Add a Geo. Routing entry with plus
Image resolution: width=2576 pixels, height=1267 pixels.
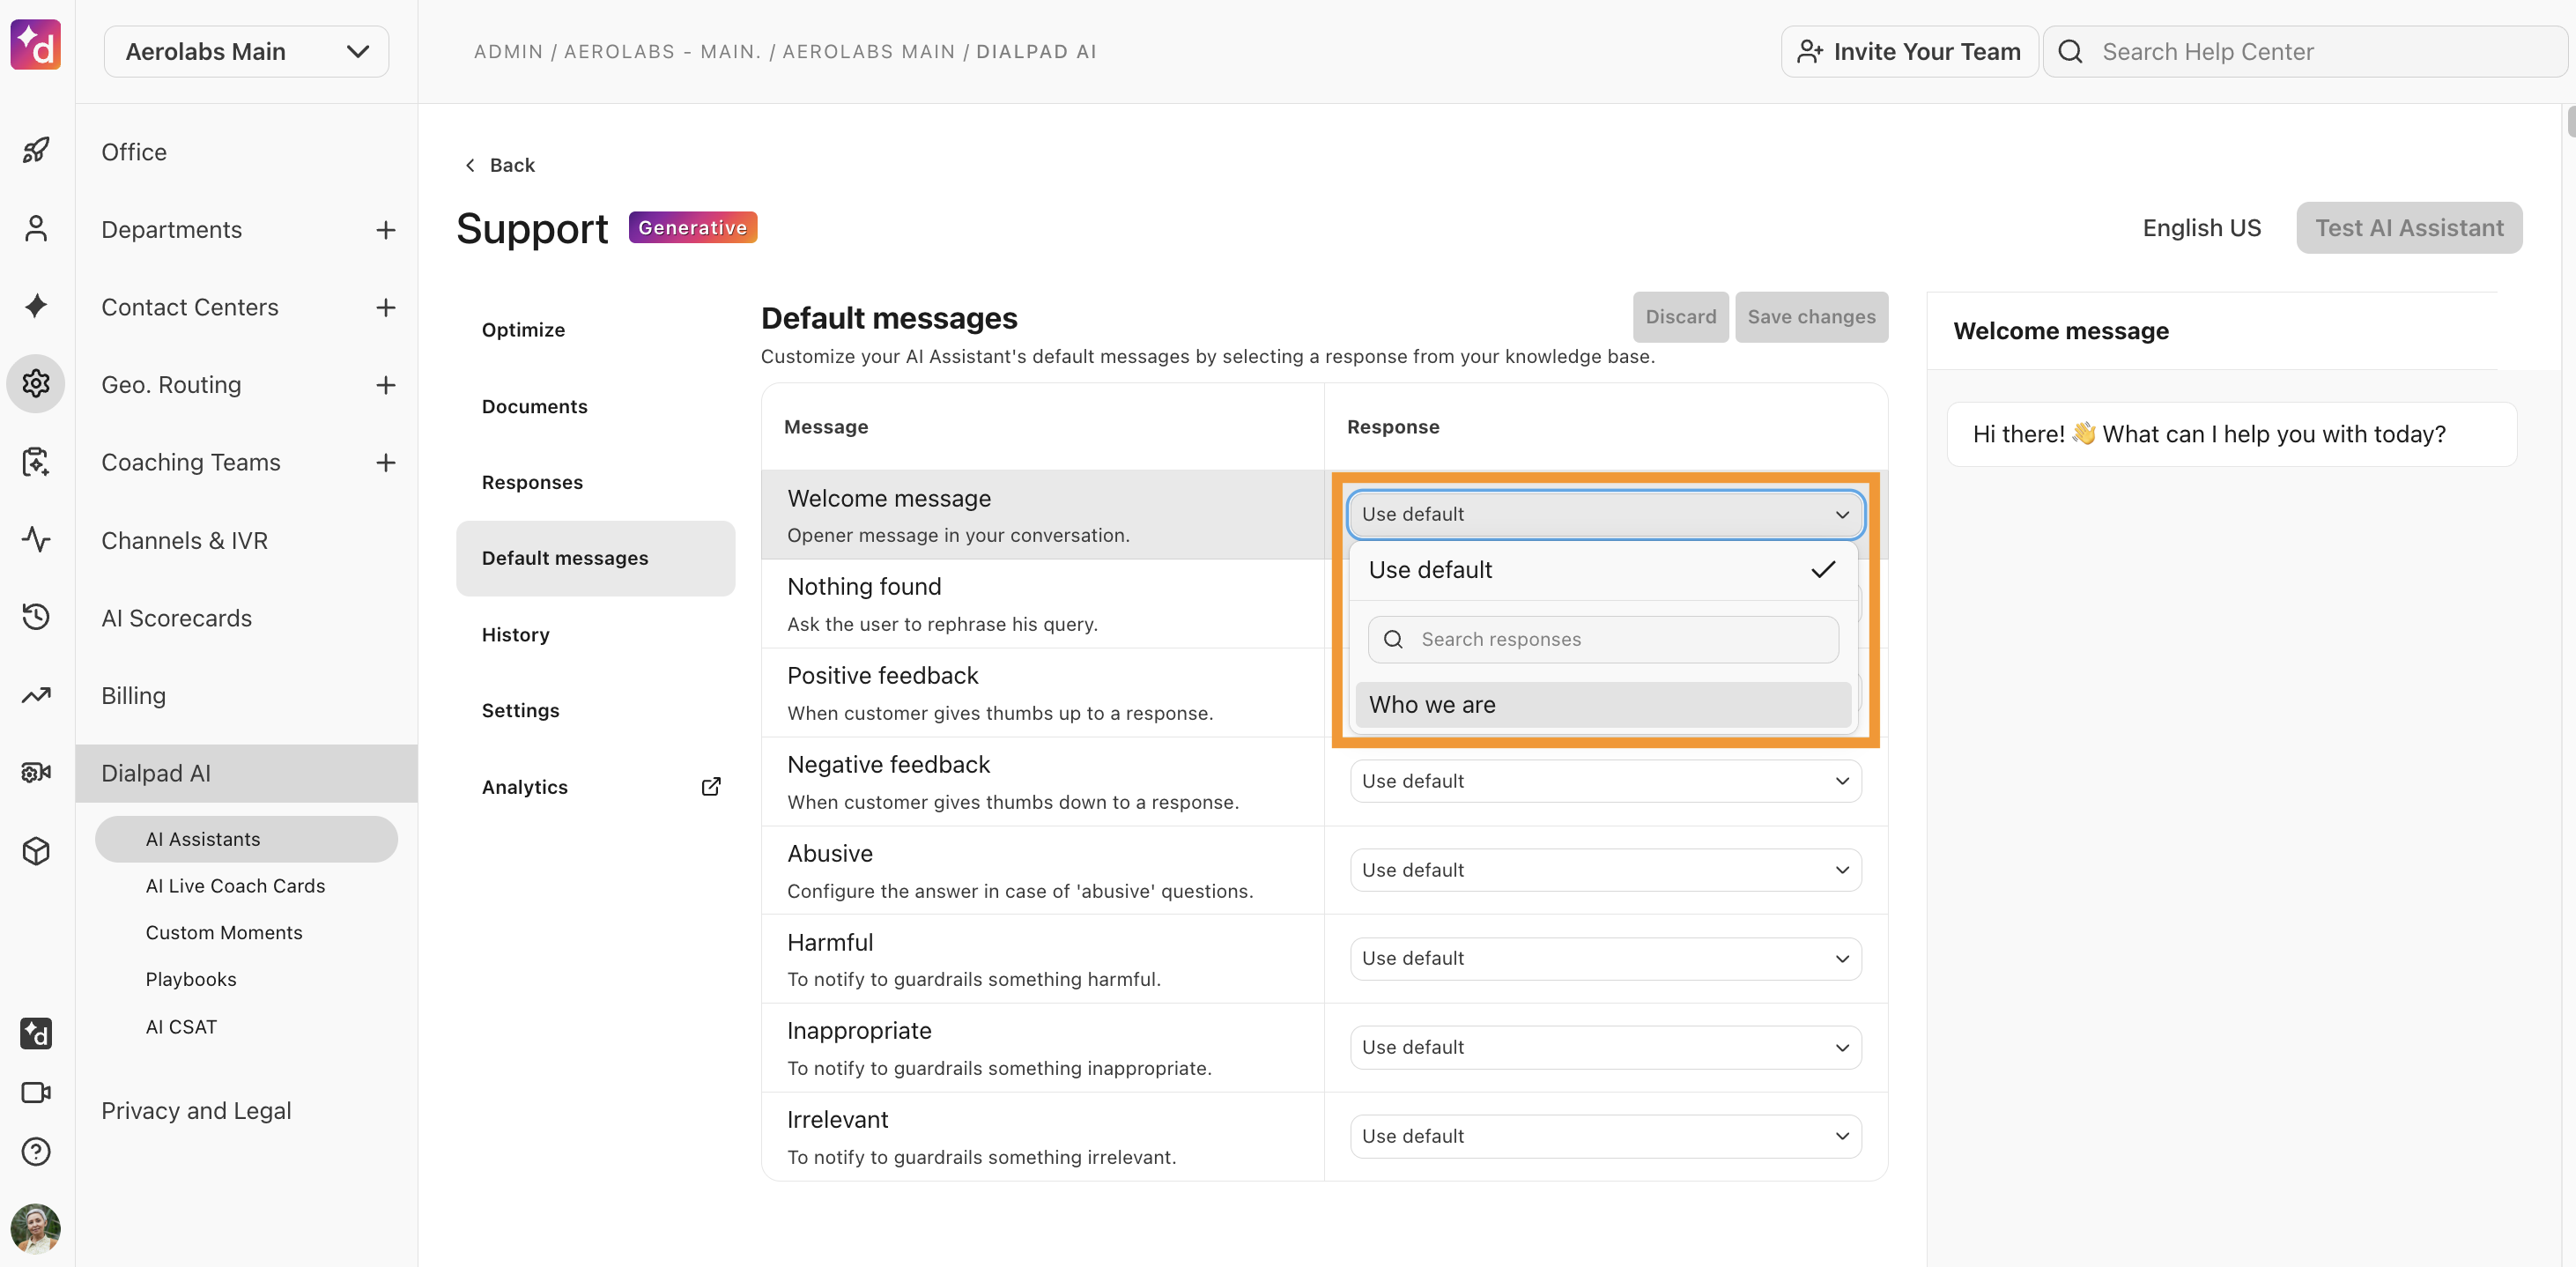(x=386, y=385)
